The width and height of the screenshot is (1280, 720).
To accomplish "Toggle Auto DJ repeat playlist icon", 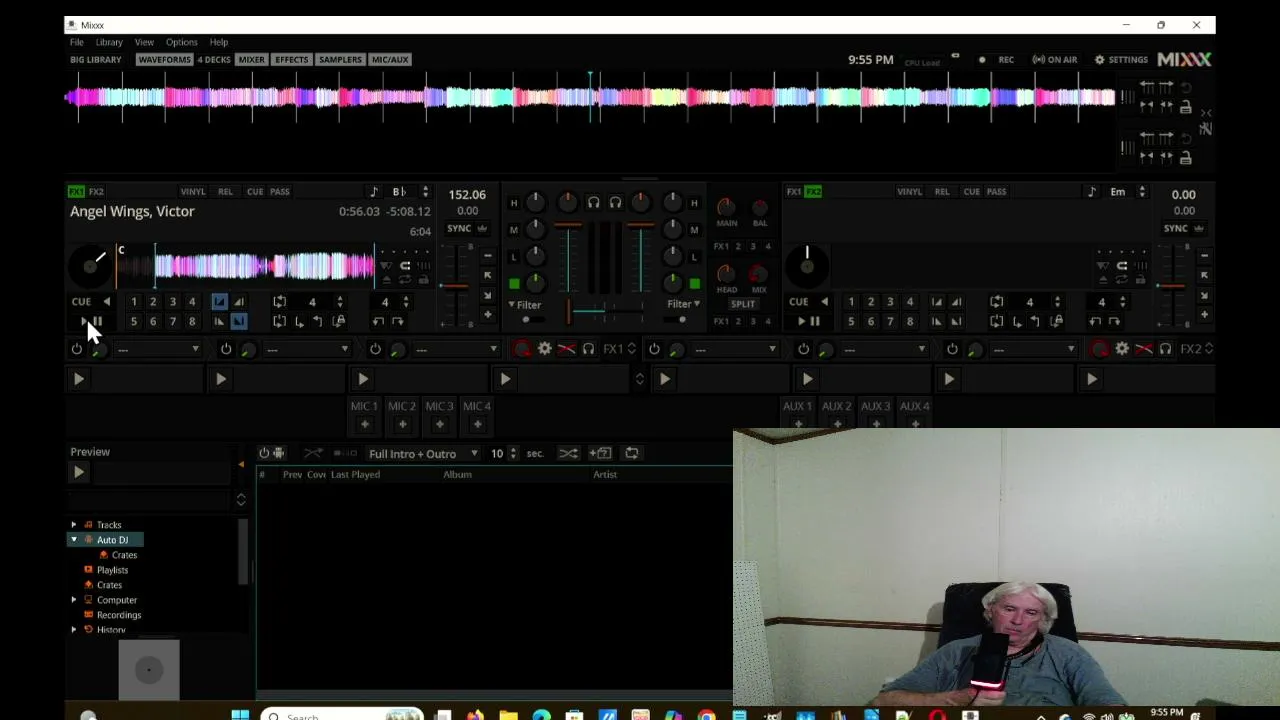I will 632,453.
